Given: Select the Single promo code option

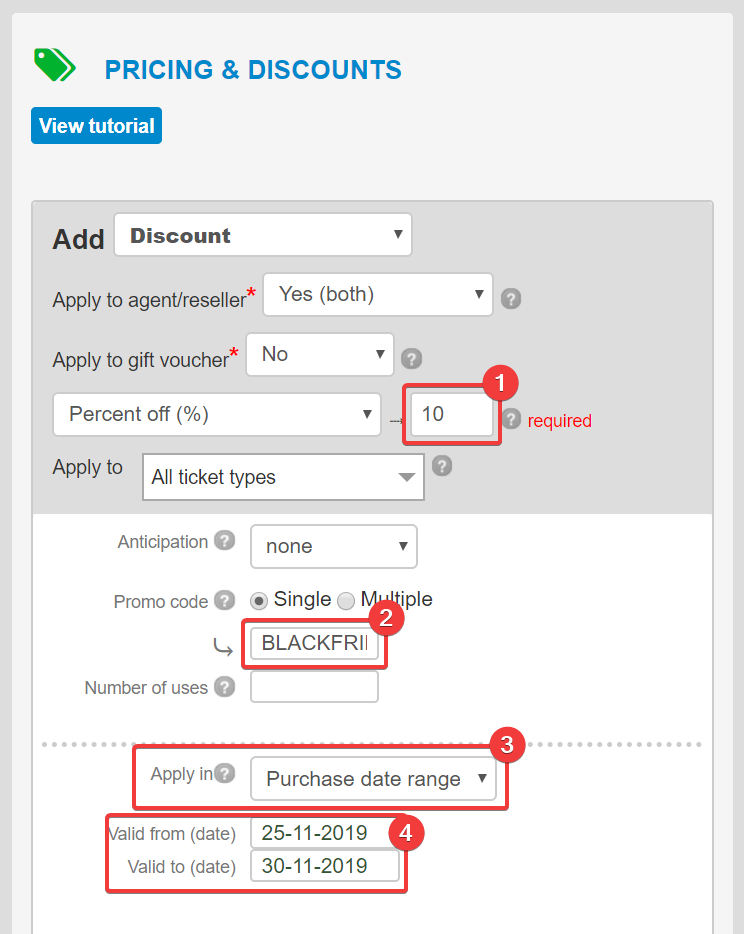Looking at the screenshot, I should click(259, 601).
